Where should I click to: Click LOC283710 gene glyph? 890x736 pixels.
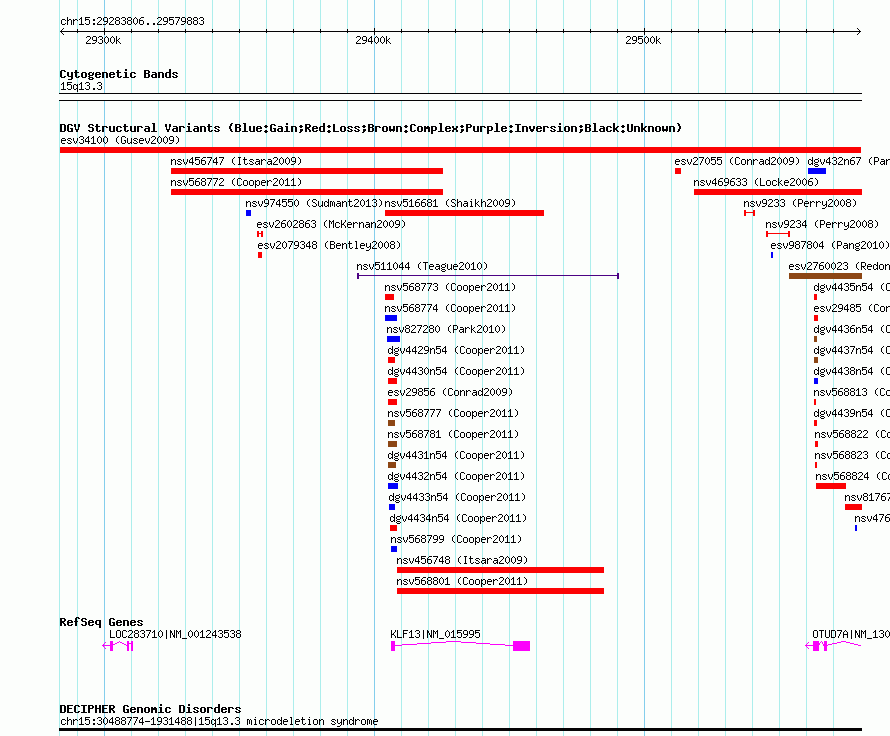[117, 646]
